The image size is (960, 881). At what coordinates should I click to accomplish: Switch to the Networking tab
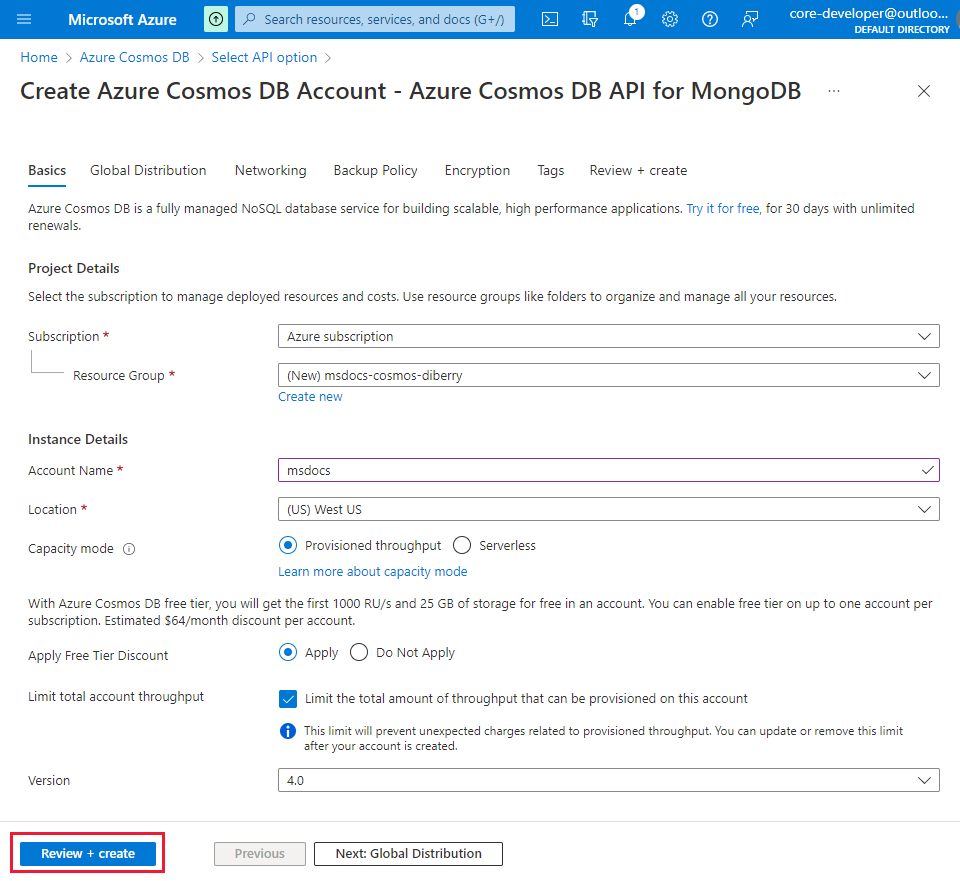(270, 171)
